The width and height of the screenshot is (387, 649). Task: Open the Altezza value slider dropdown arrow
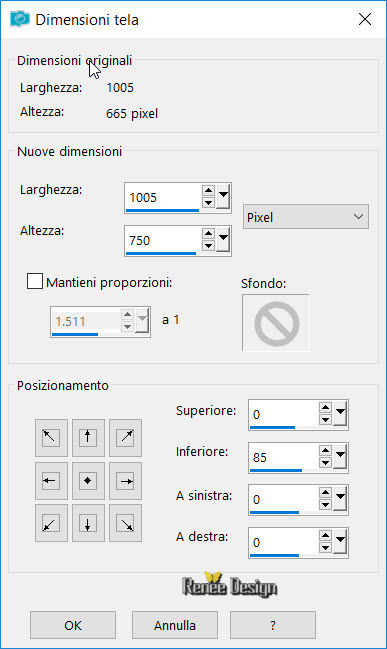[223, 240]
